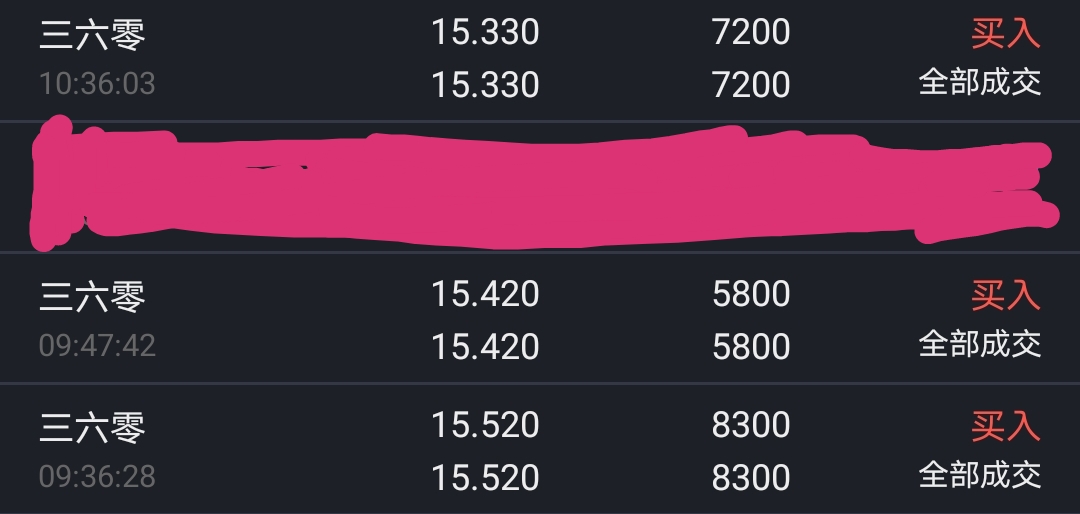Viewport: 1080px width, 514px height.
Task: Click the order quantity 8300
Action: point(751,425)
